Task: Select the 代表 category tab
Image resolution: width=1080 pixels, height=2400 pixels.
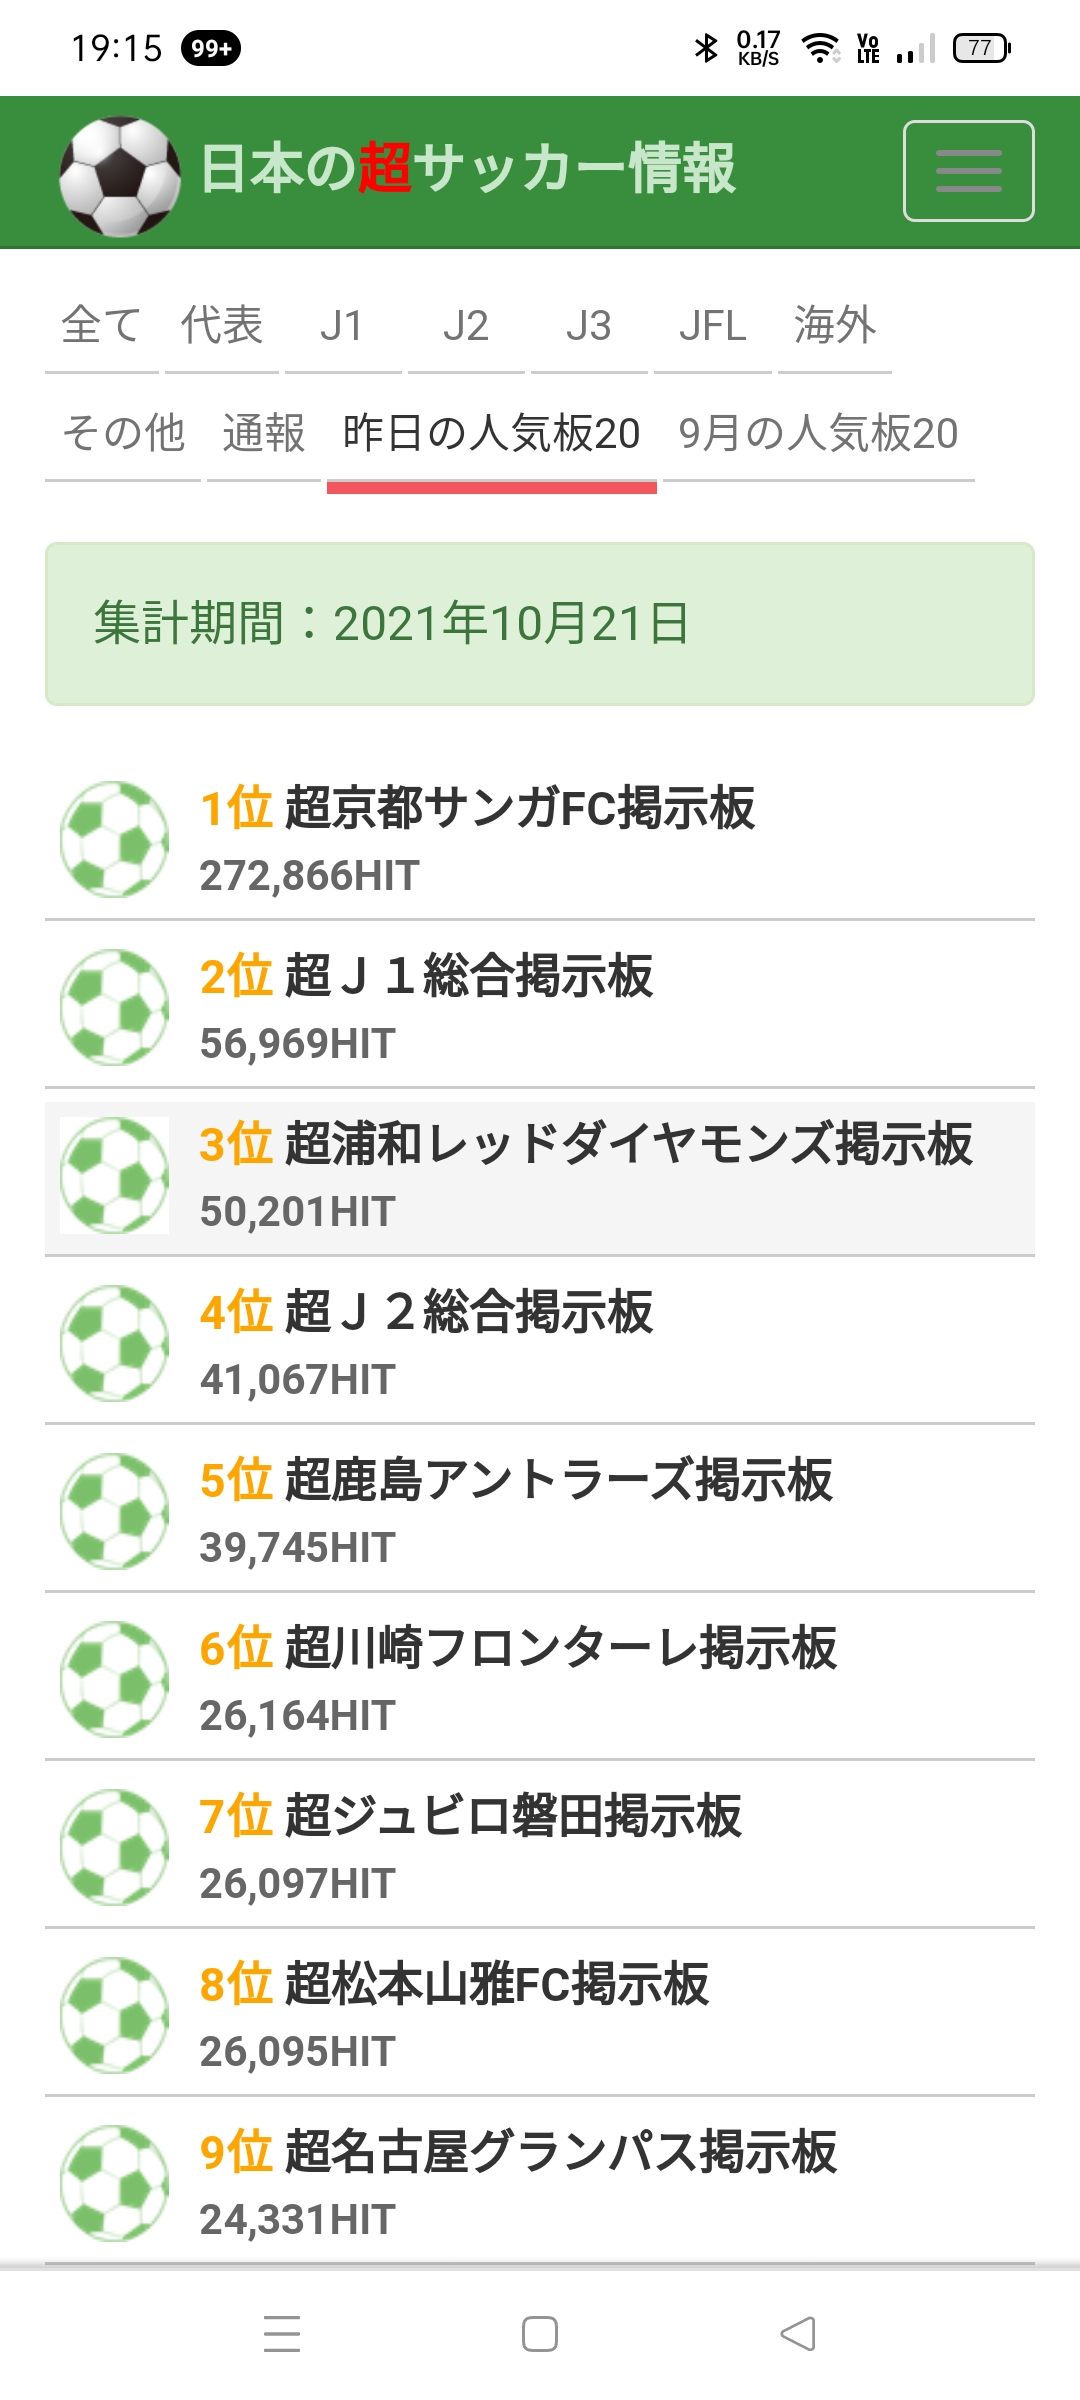Action: 222,326
